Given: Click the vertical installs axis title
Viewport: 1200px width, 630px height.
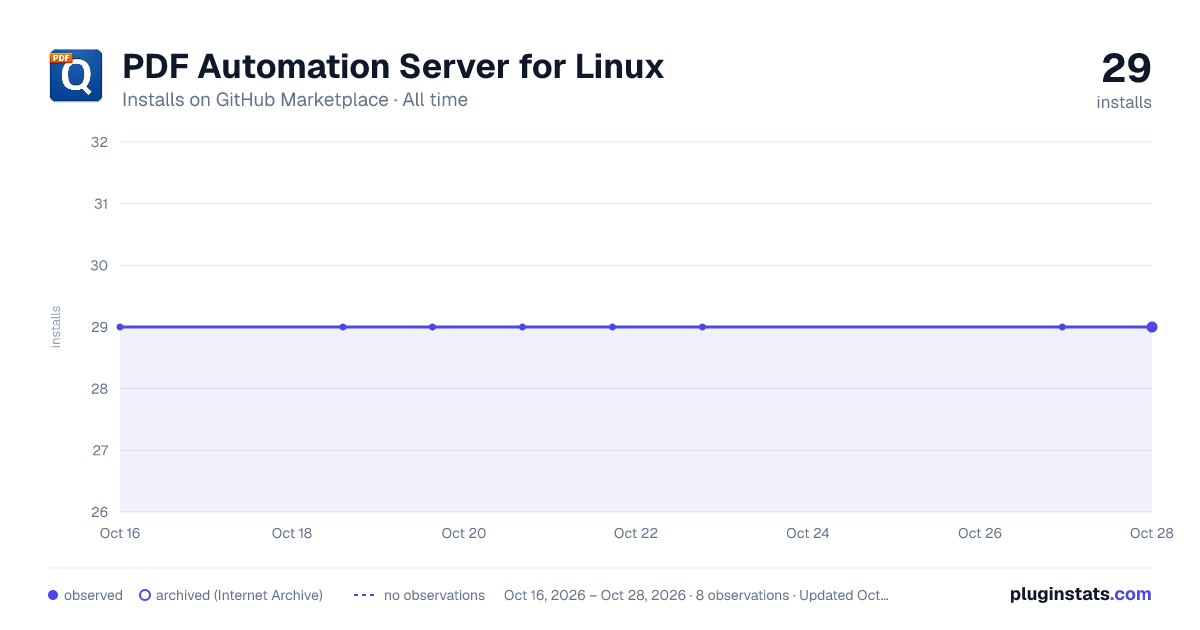Looking at the screenshot, I should coord(56,327).
